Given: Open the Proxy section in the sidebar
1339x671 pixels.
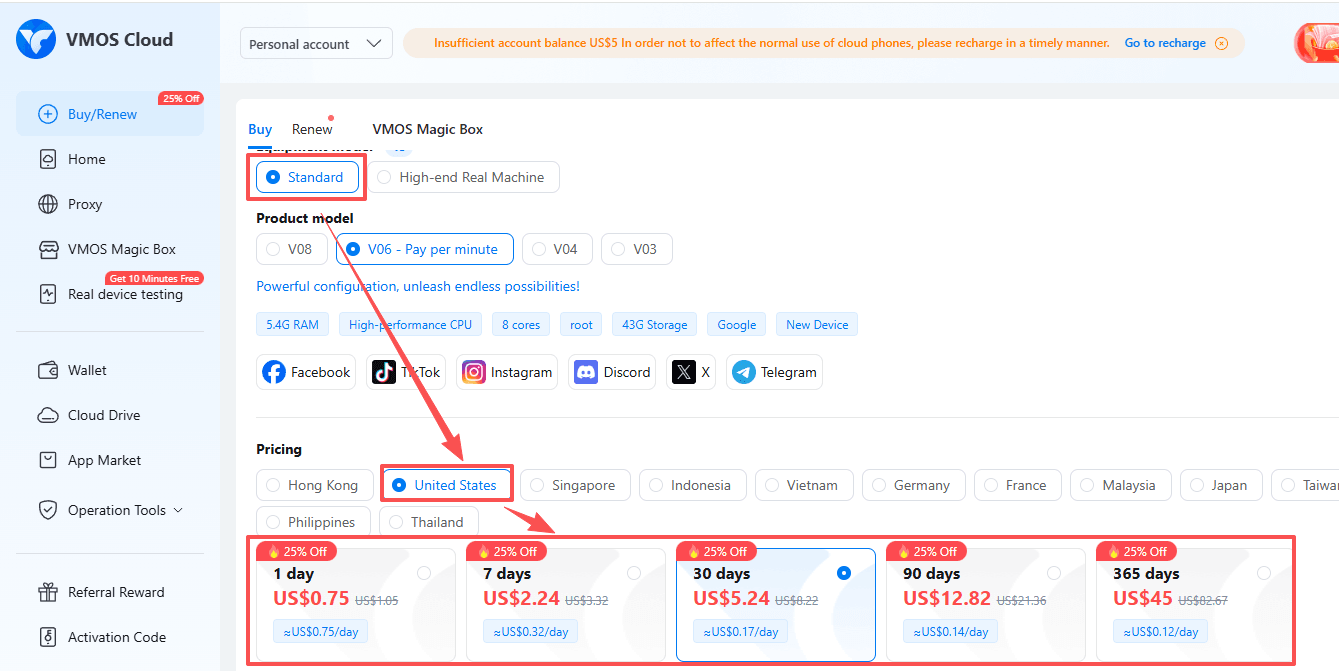Looking at the screenshot, I should (84, 203).
